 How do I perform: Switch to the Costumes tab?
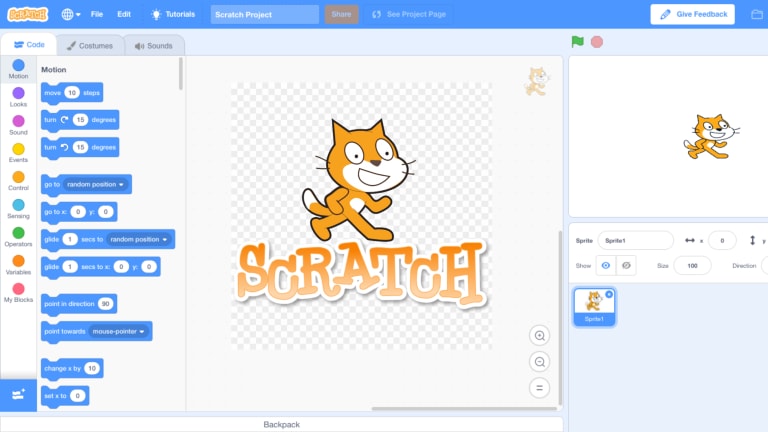90,46
